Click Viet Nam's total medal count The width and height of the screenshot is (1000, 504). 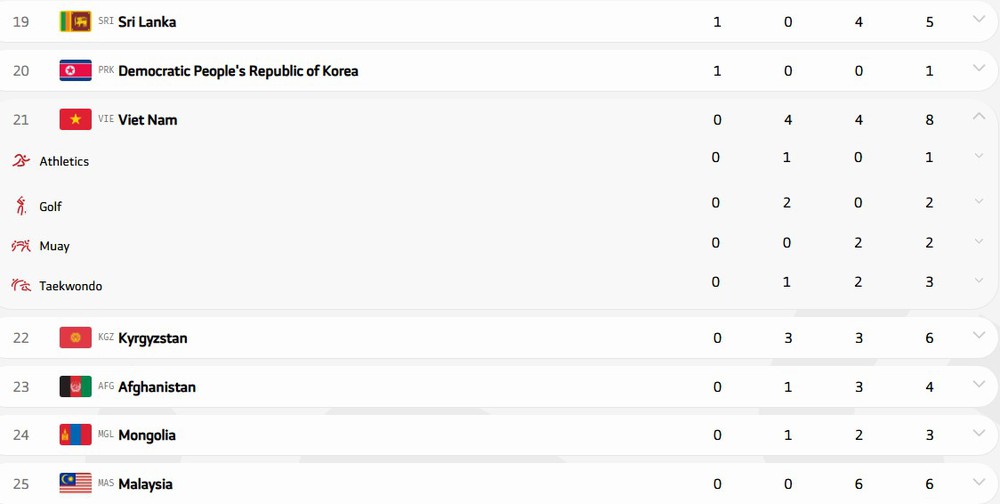[x=930, y=120]
